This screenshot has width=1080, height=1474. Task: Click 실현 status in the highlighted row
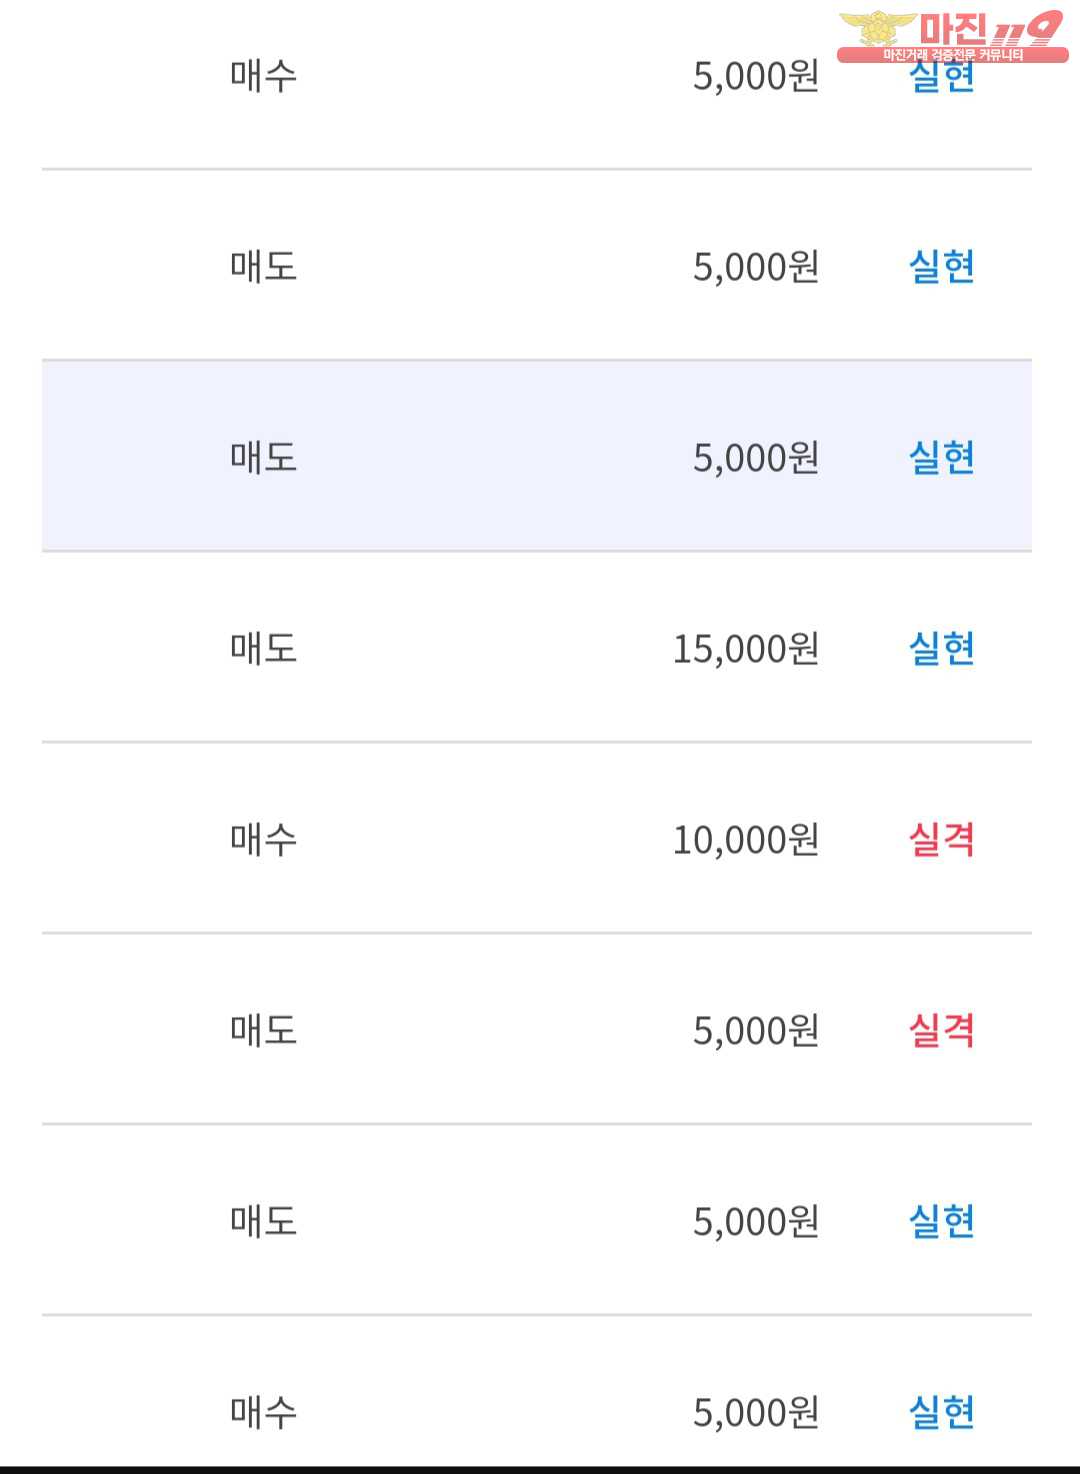941,457
